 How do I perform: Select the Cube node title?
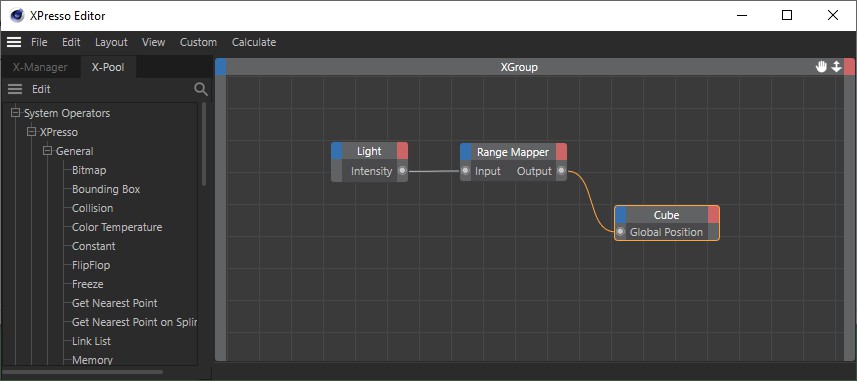(x=666, y=215)
